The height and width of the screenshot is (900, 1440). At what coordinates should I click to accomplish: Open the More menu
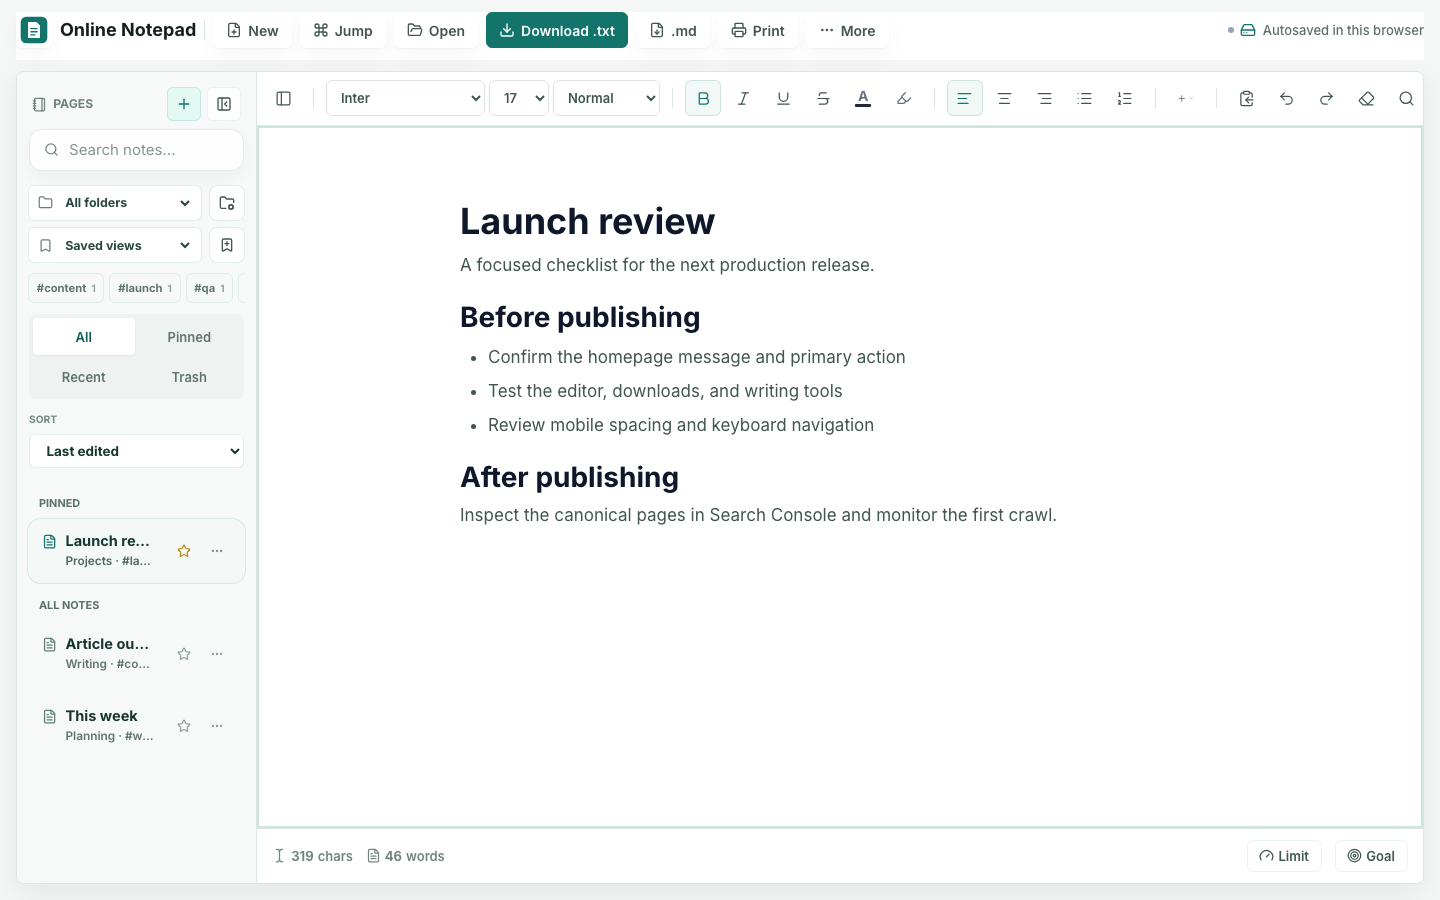[847, 31]
